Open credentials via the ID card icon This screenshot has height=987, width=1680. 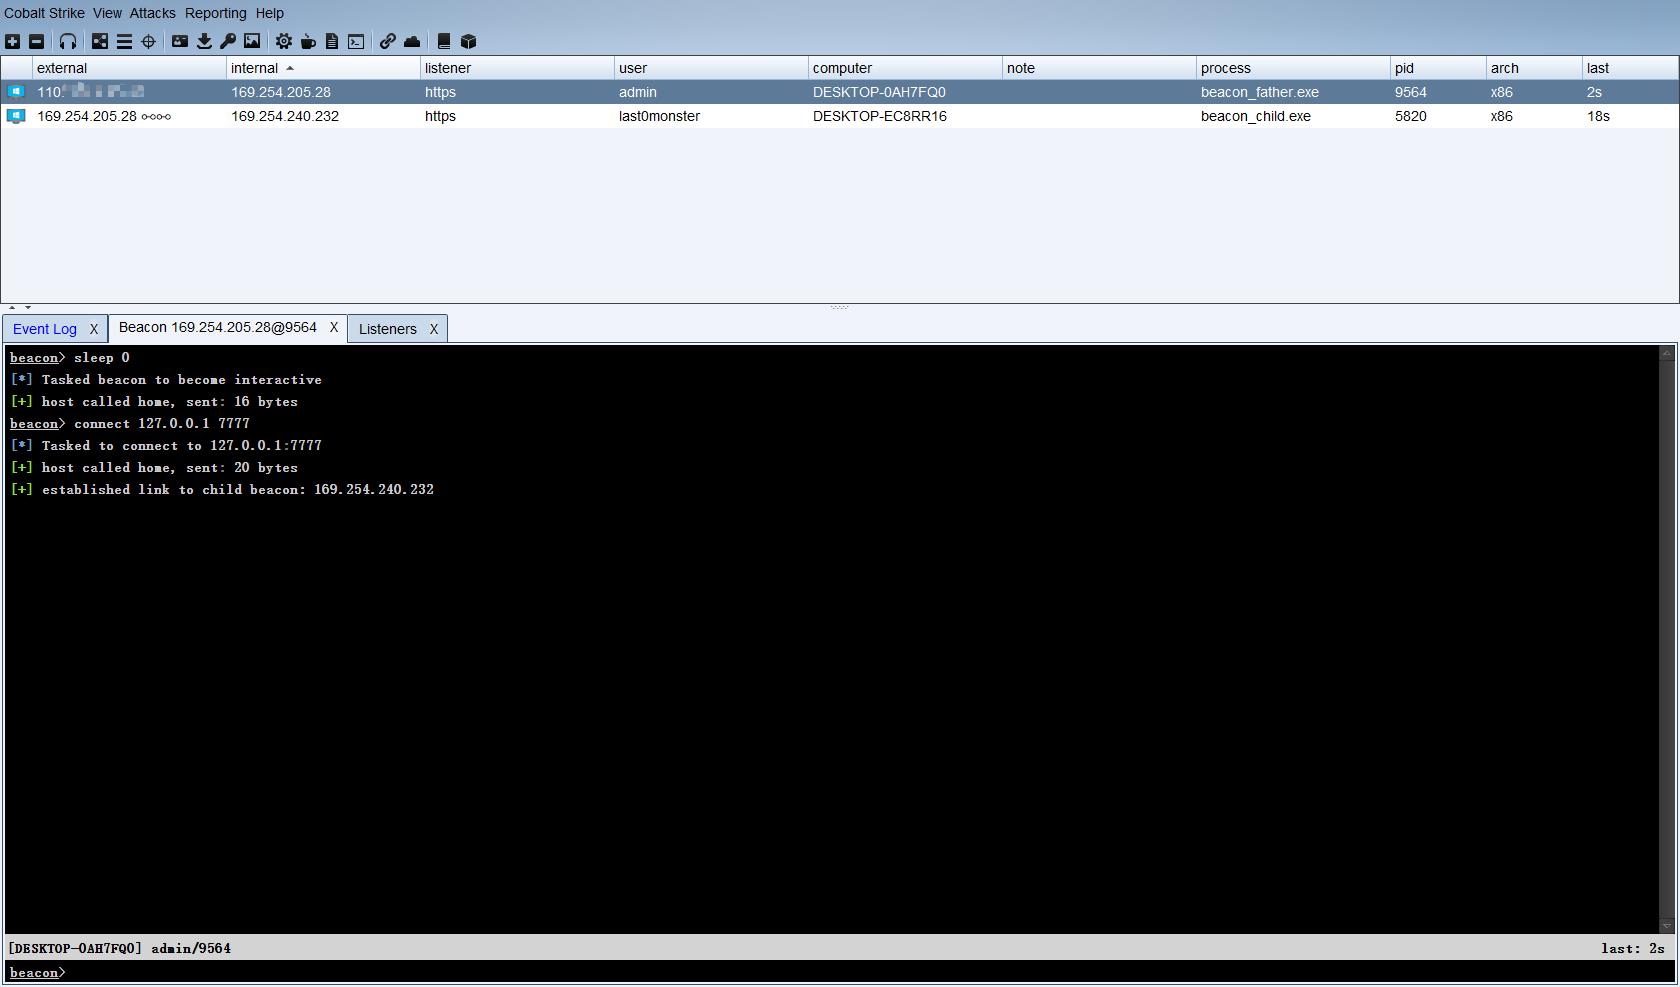(180, 41)
